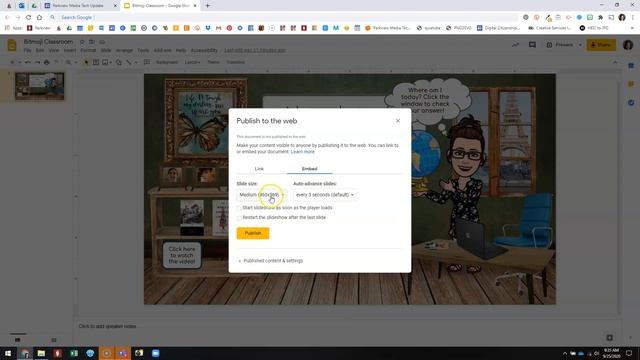Click the Background toolbar button
Screen dimensions: 640x360
(x=167, y=62)
